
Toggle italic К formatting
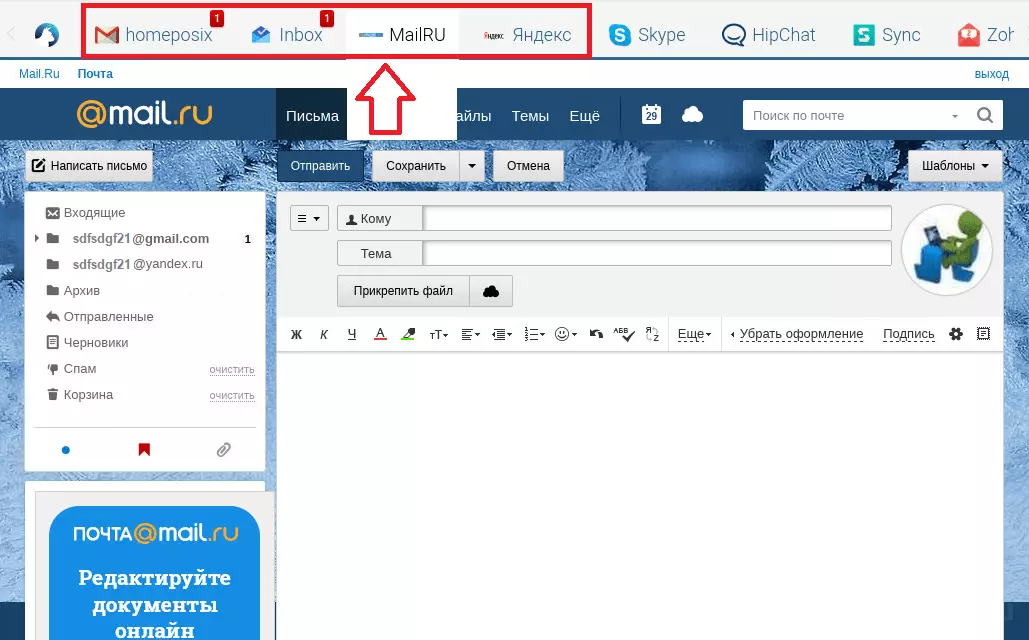324,334
